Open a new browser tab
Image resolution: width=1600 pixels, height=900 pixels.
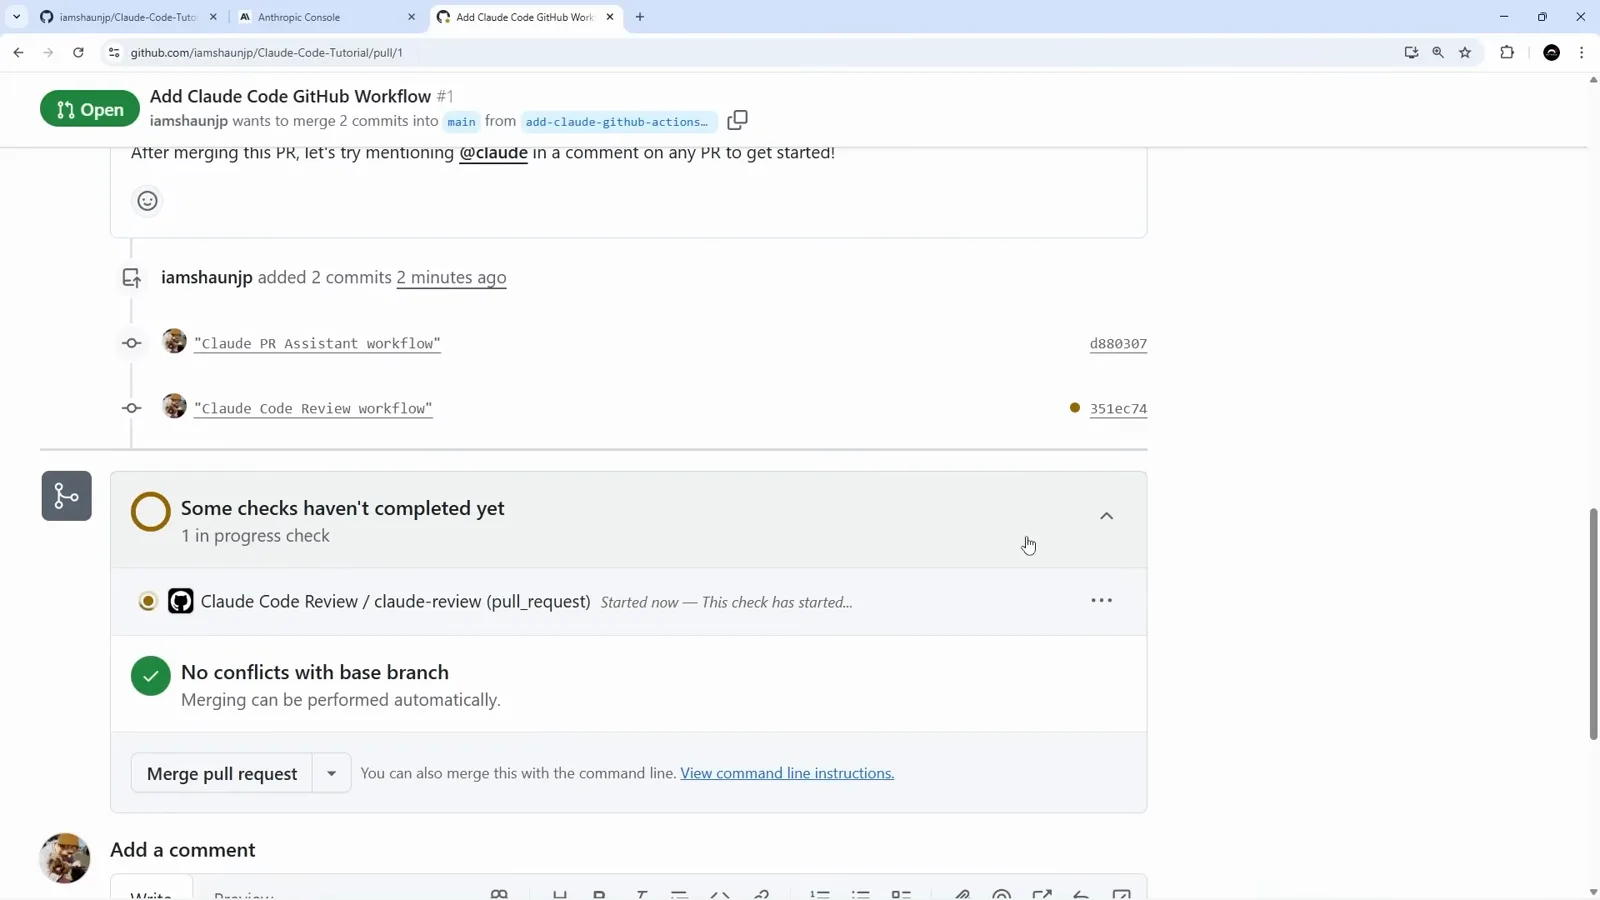(640, 17)
